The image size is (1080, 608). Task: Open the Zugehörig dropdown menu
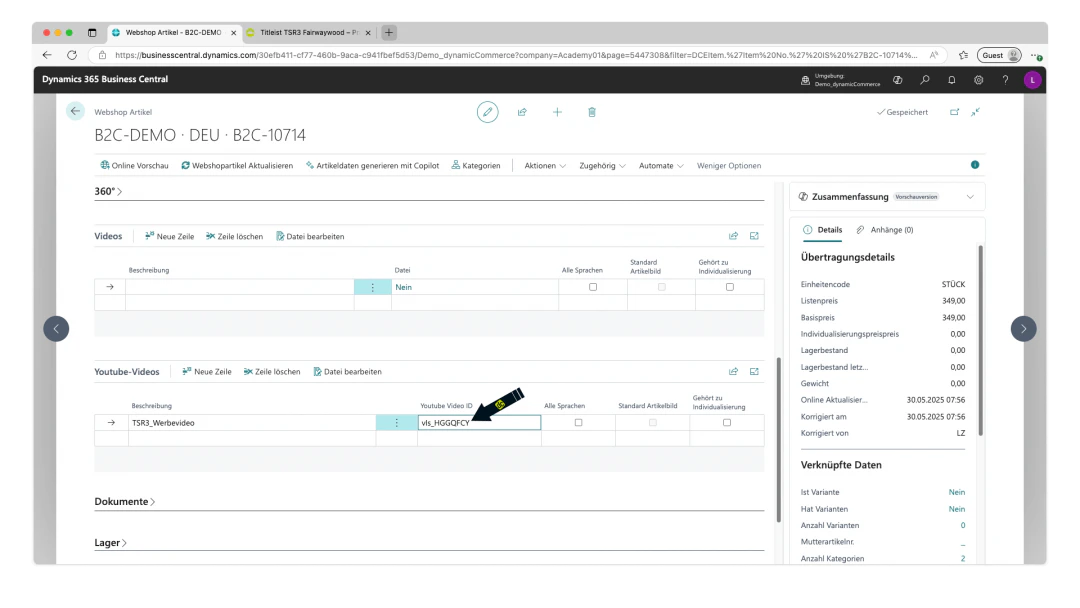[602, 166]
